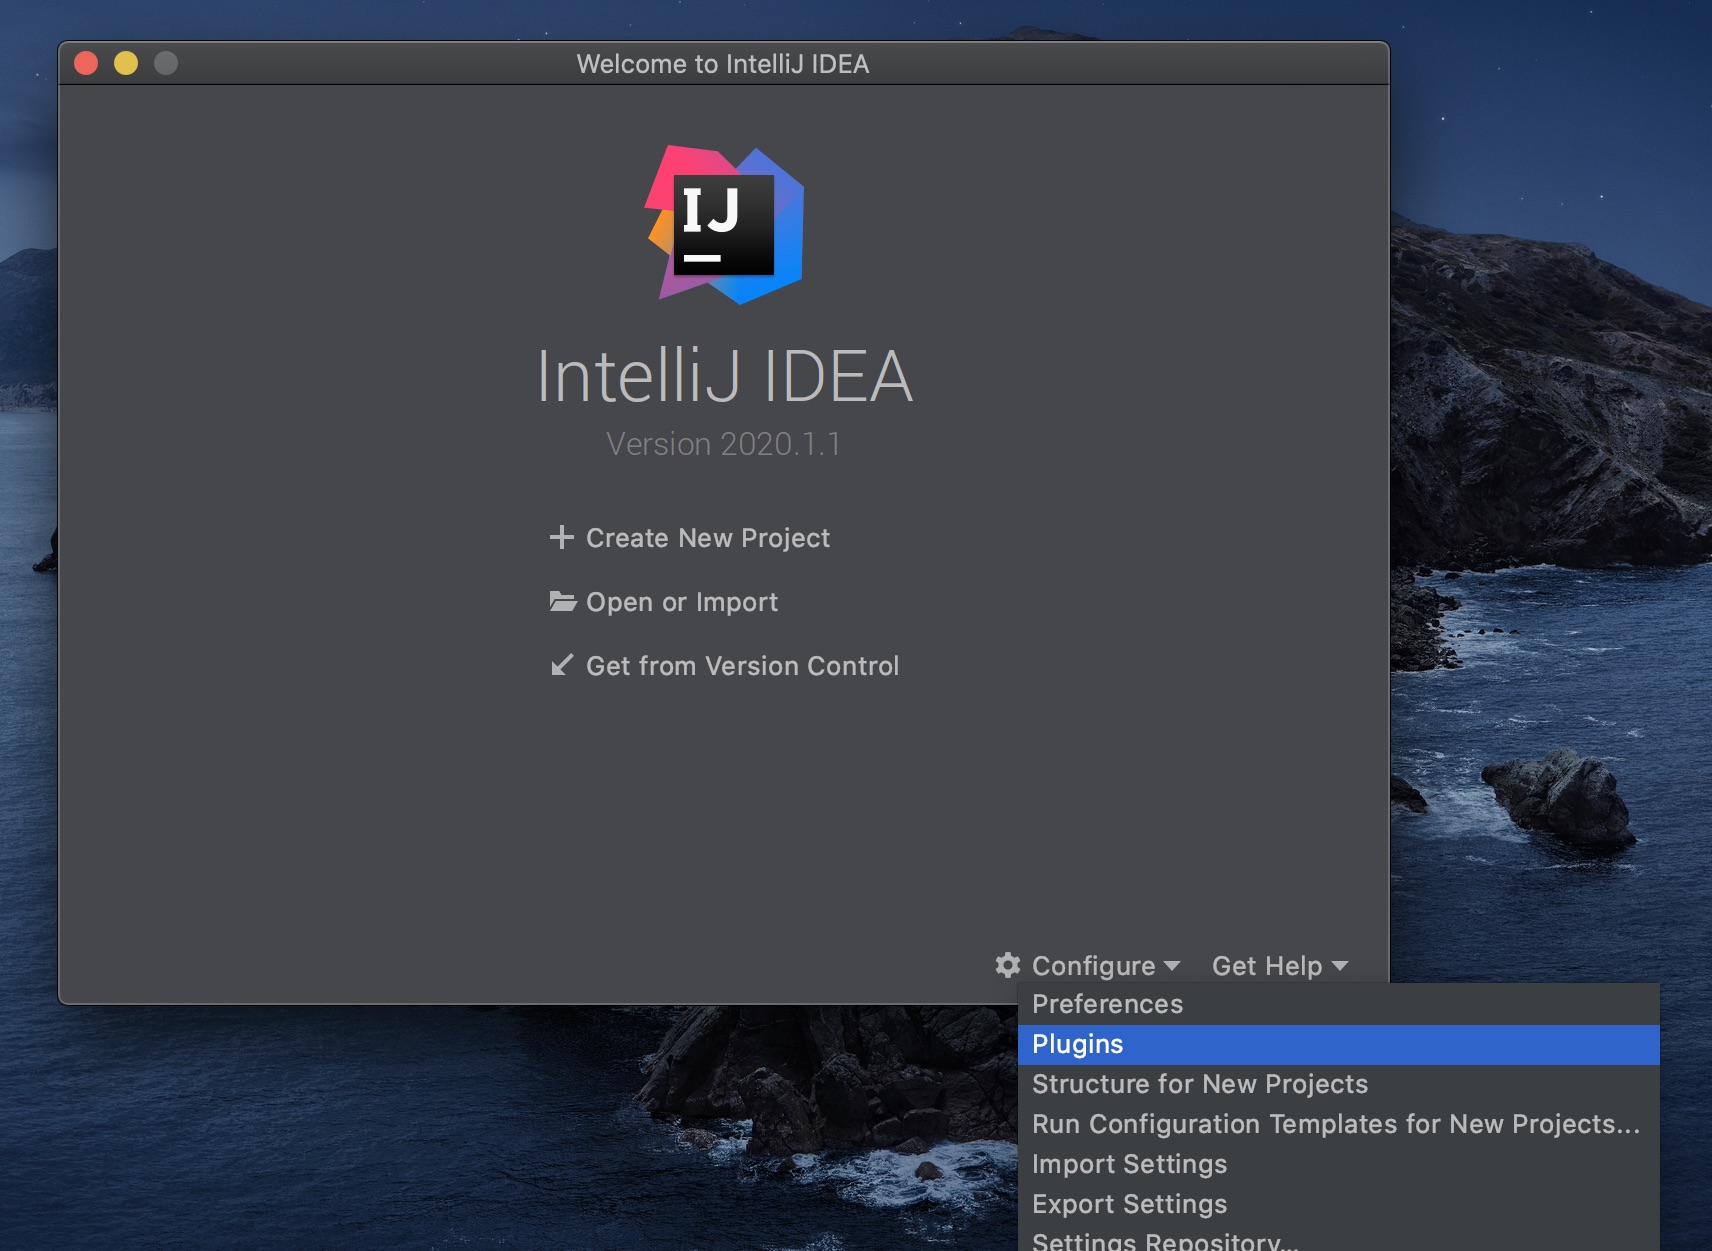Viewport: 1712px width, 1251px height.
Task: Open Run Configuration Templates for New Projects
Action: tap(1335, 1124)
